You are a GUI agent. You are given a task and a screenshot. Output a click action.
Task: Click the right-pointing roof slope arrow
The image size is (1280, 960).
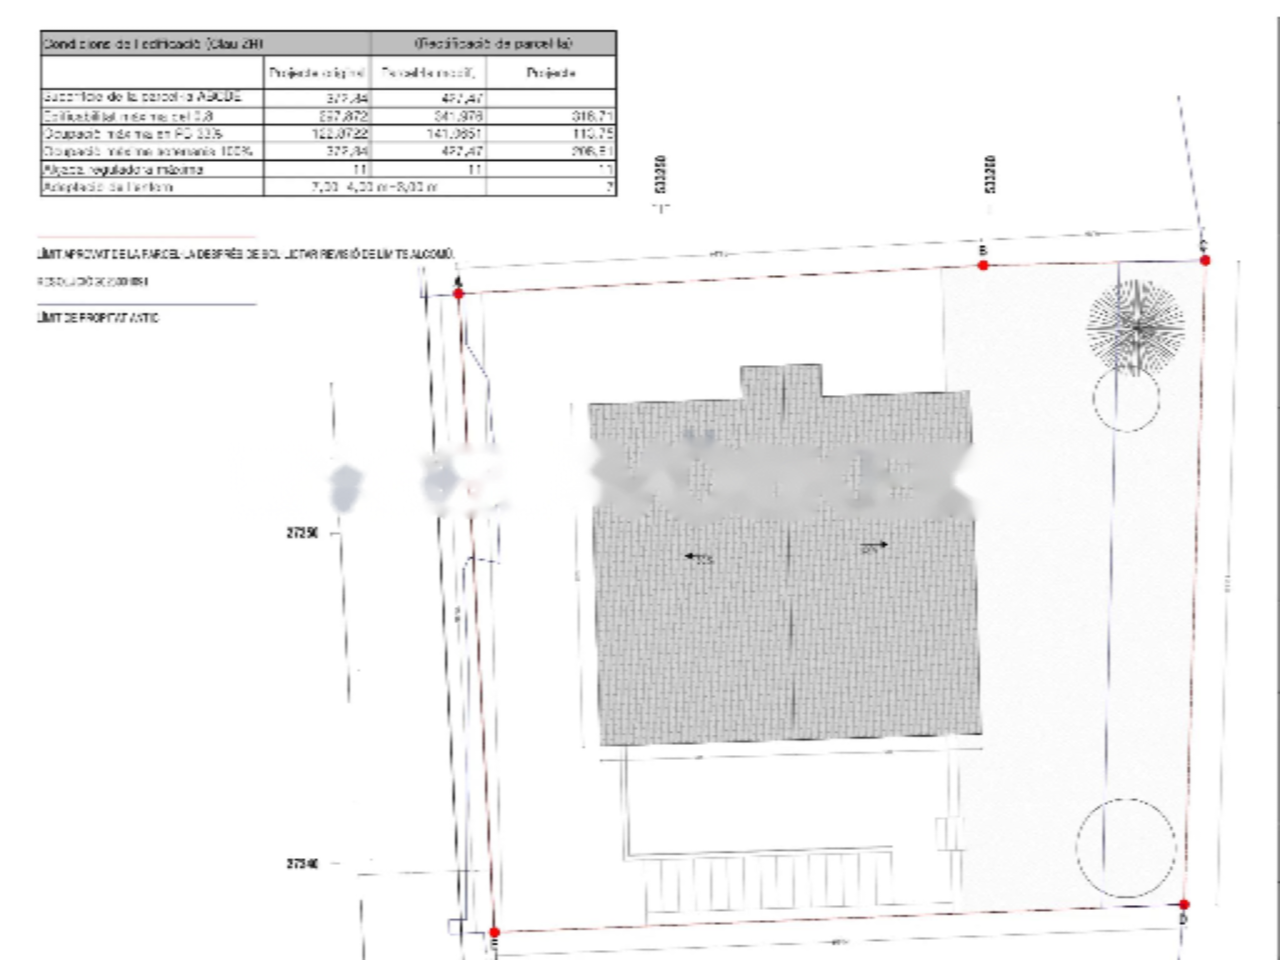coord(874,546)
